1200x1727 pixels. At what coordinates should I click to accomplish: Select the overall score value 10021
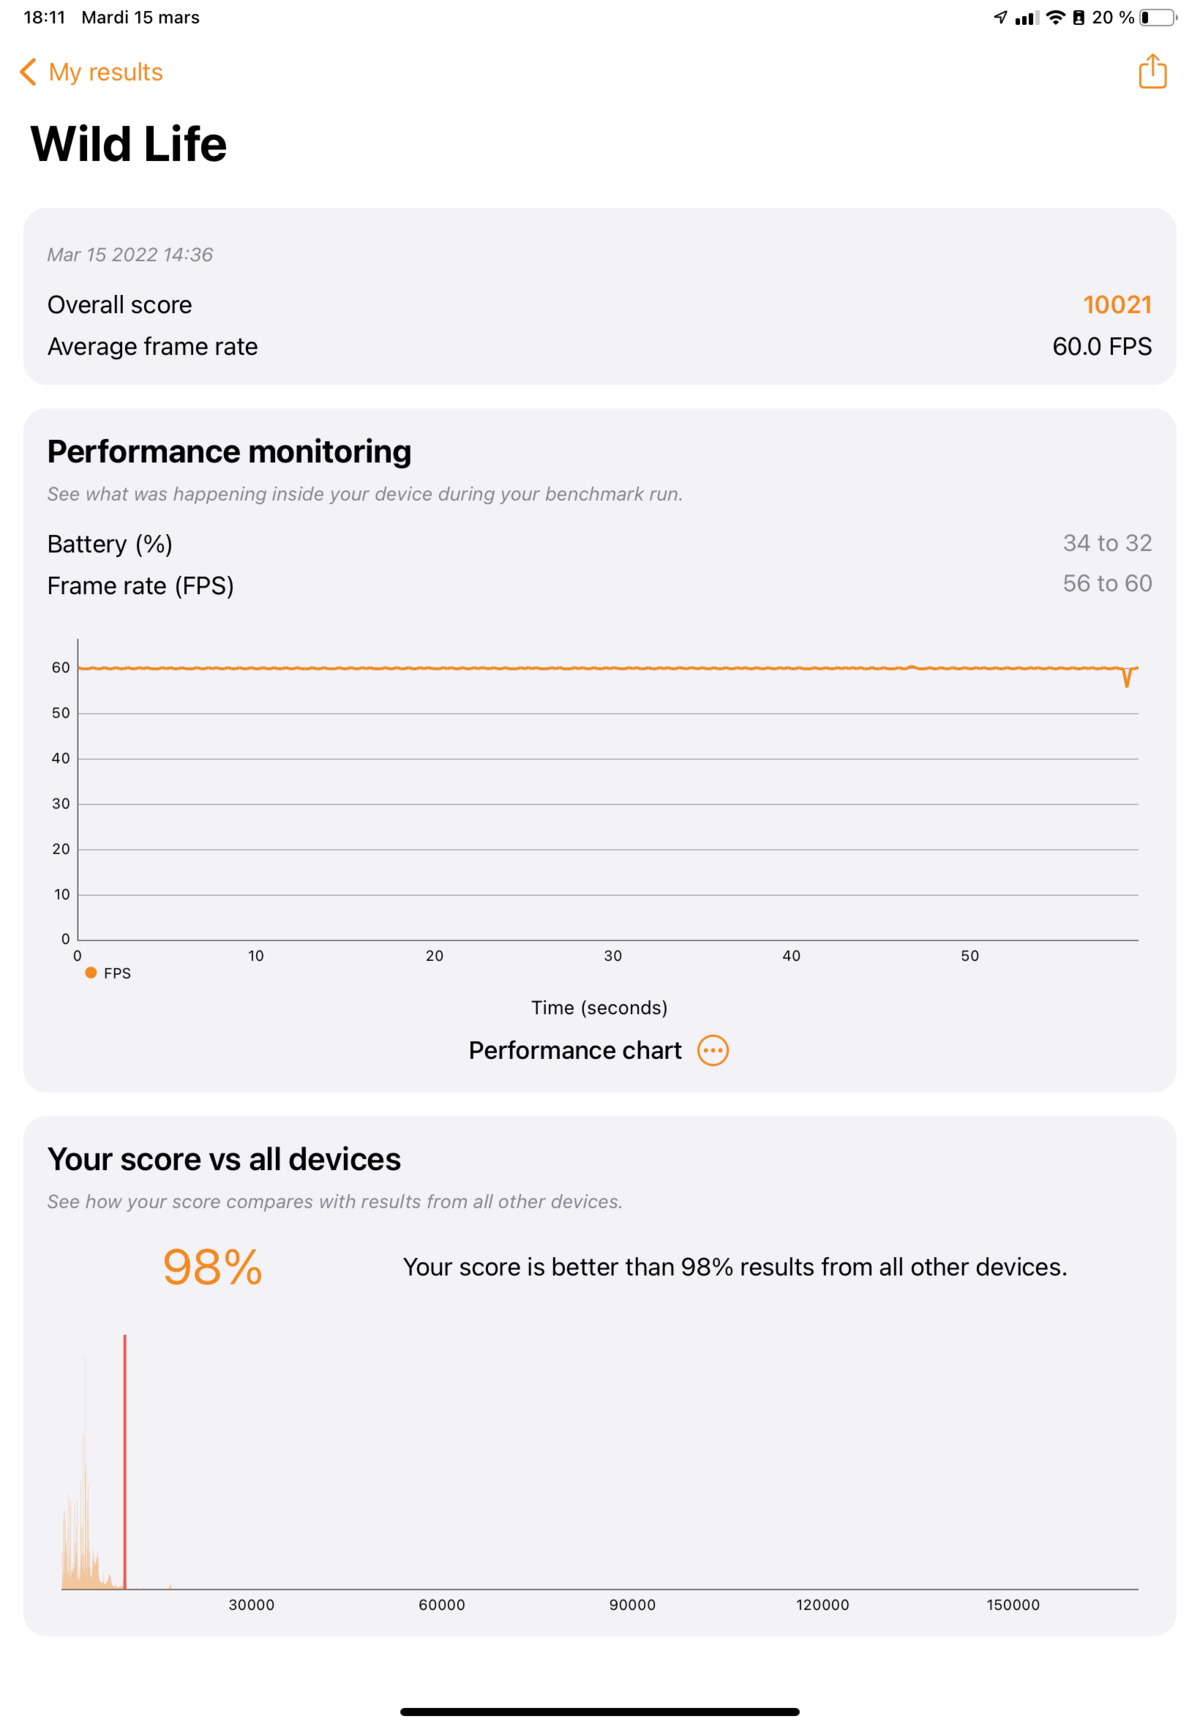[1117, 304]
